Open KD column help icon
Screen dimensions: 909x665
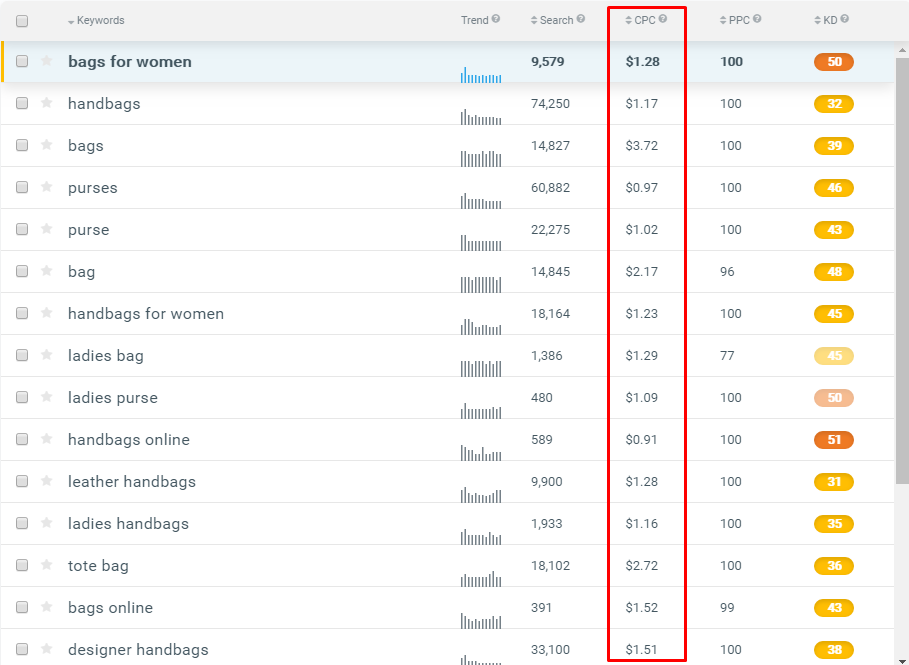pyautogui.click(x=845, y=19)
